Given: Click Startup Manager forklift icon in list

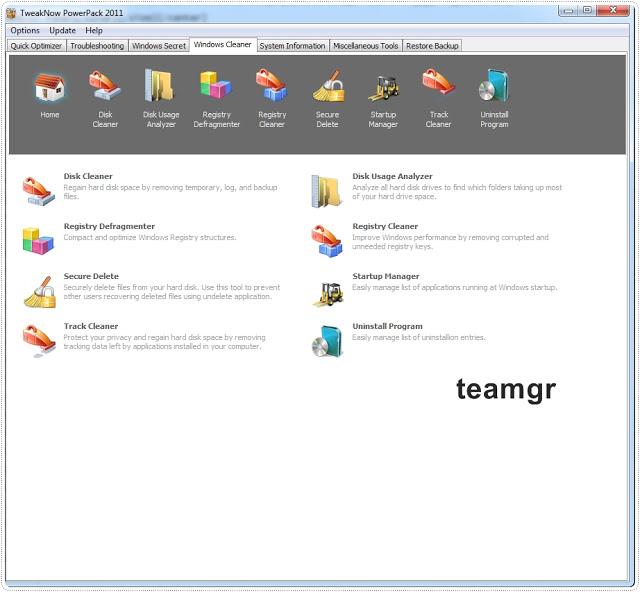Looking at the screenshot, I should (328, 294).
